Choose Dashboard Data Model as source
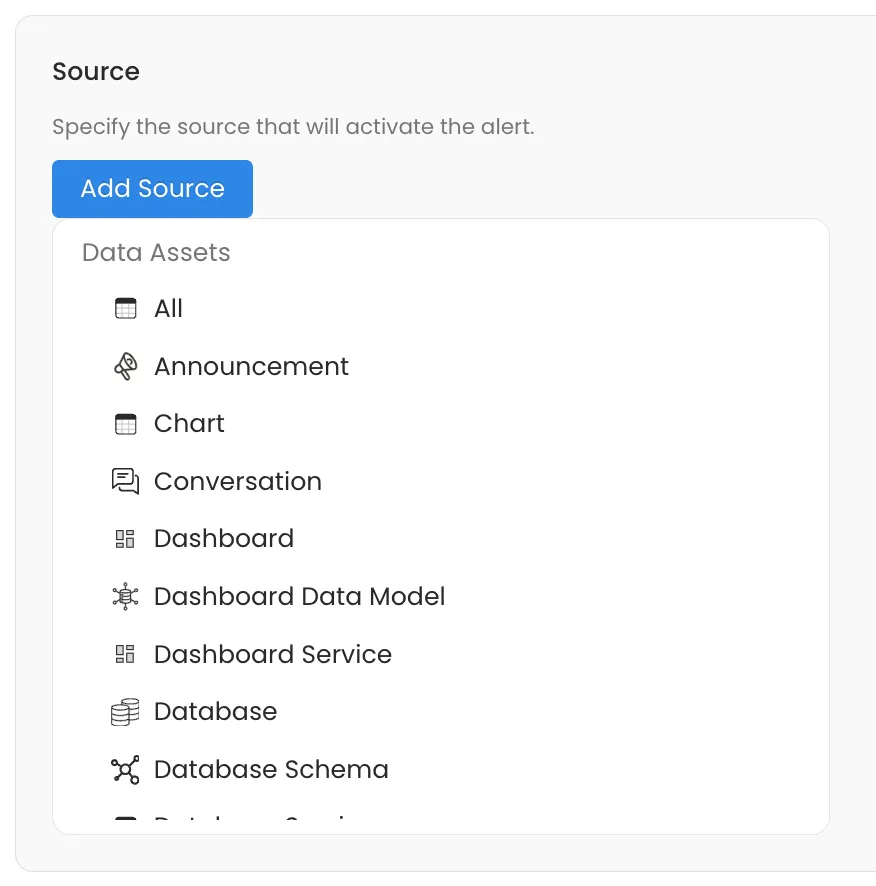The height and width of the screenshot is (886, 876). pyautogui.click(x=299, y=596)
